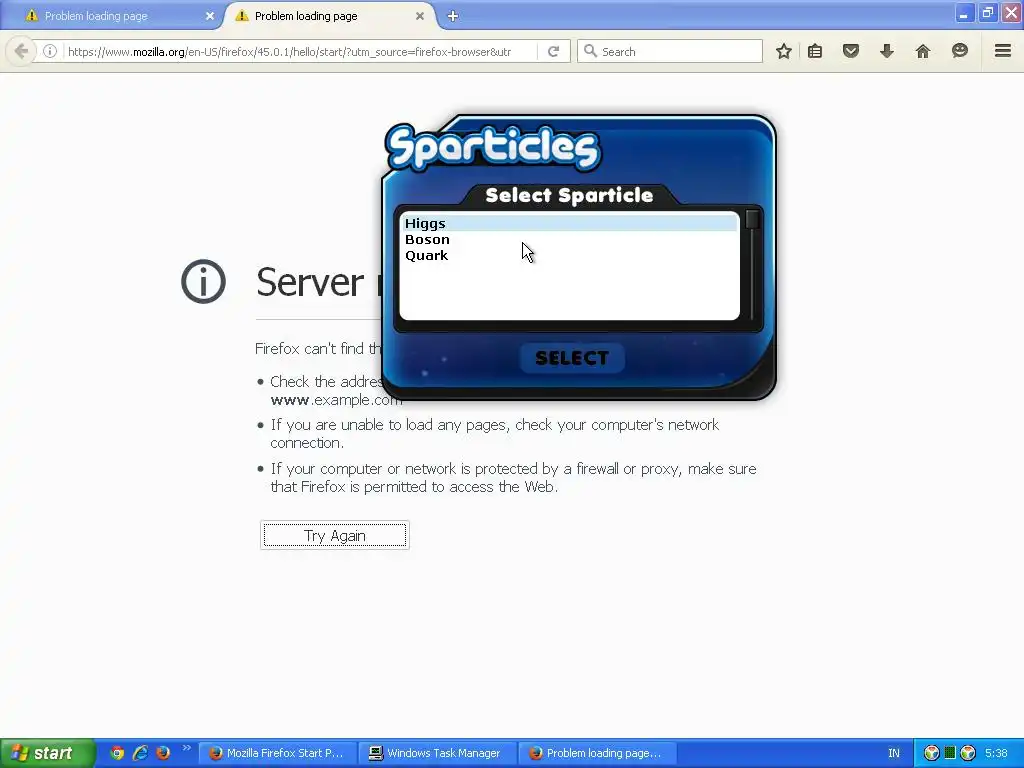The width and height of the screenshot is (1024, 768).
Task: Launch Internet Explorer from quick launch
Action: 140,753
